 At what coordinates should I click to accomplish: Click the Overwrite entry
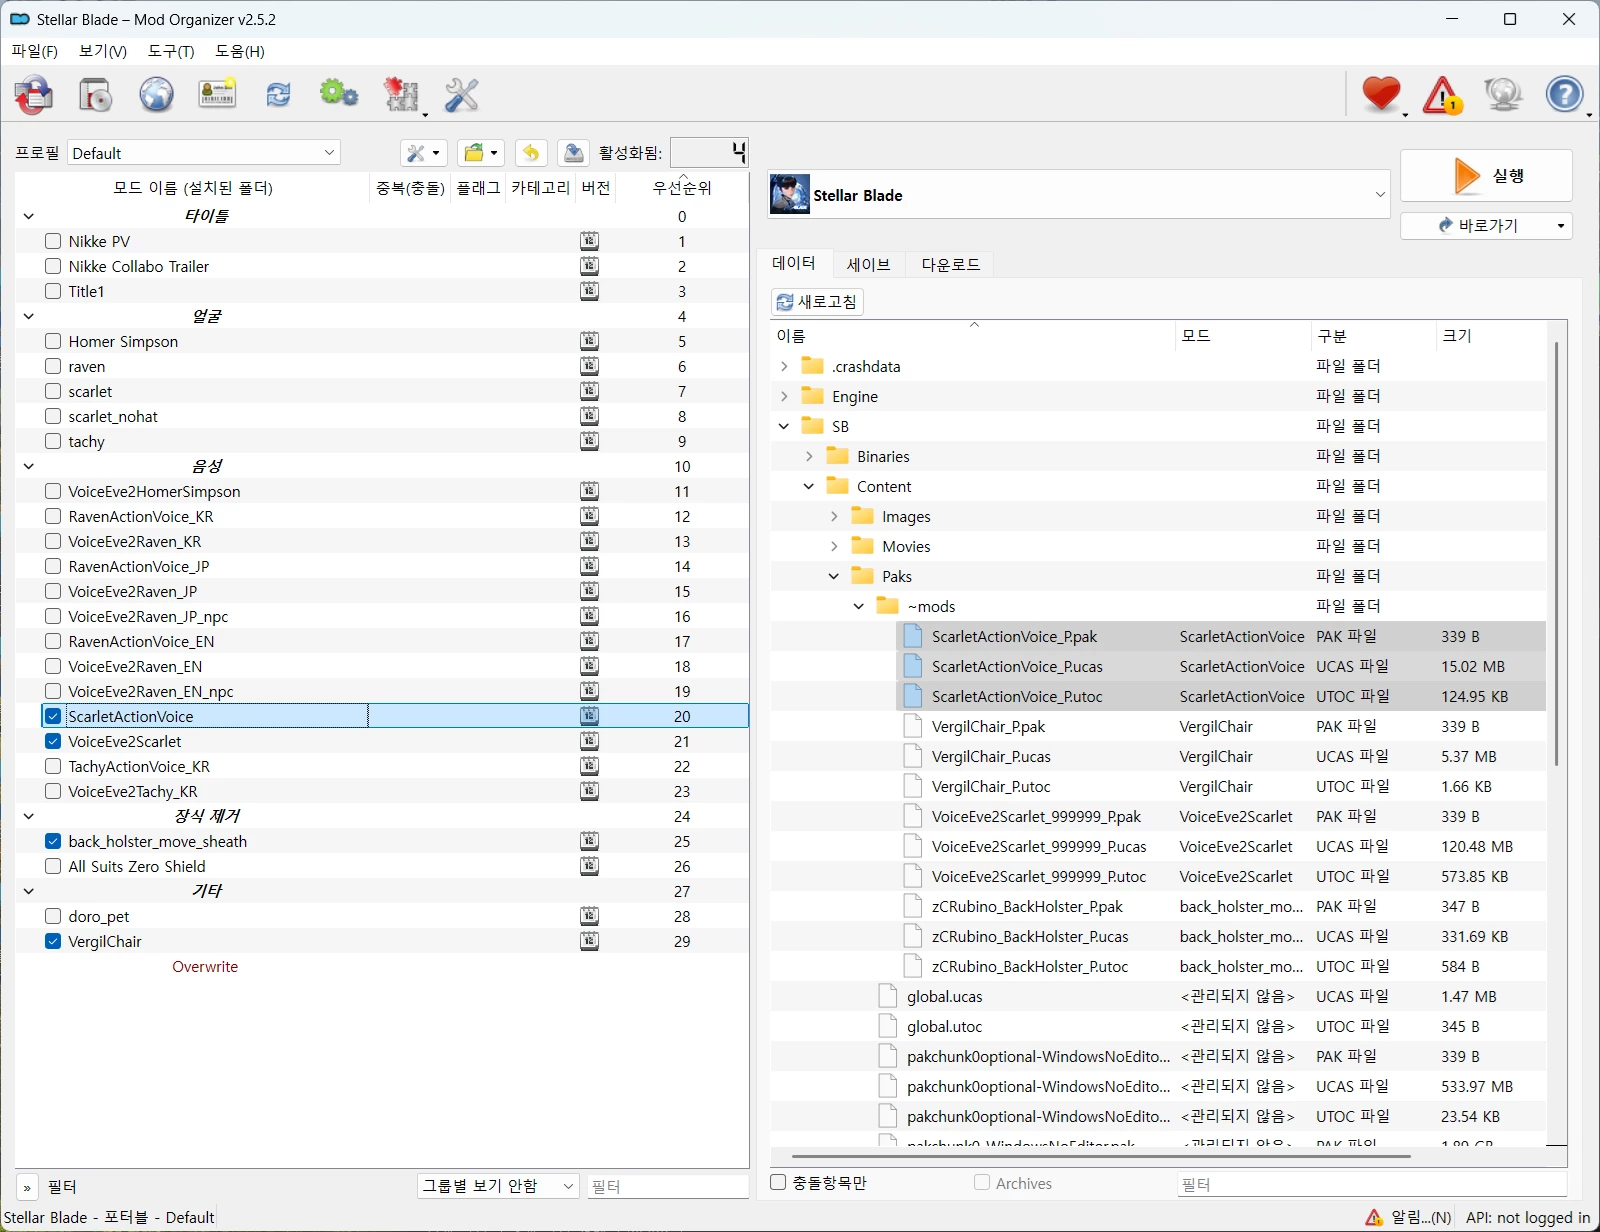click(x=205, y=966)
